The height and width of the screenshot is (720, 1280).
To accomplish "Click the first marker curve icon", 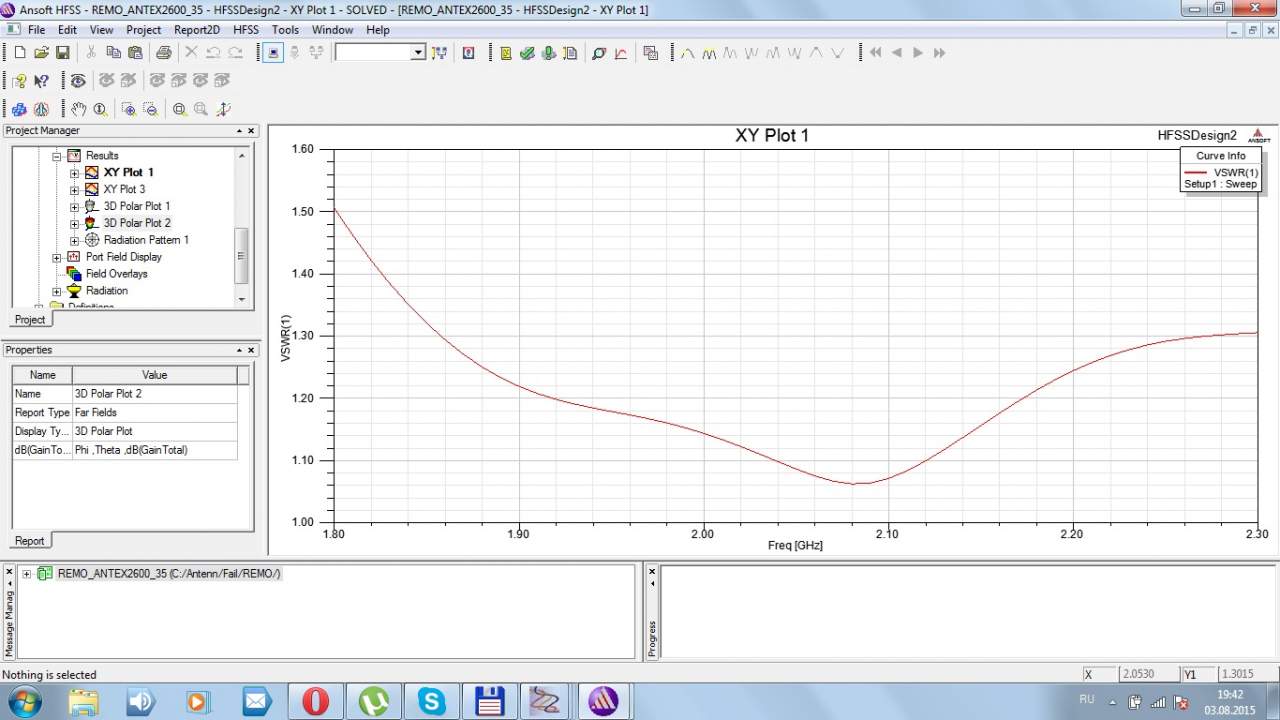I will [687, 53].
